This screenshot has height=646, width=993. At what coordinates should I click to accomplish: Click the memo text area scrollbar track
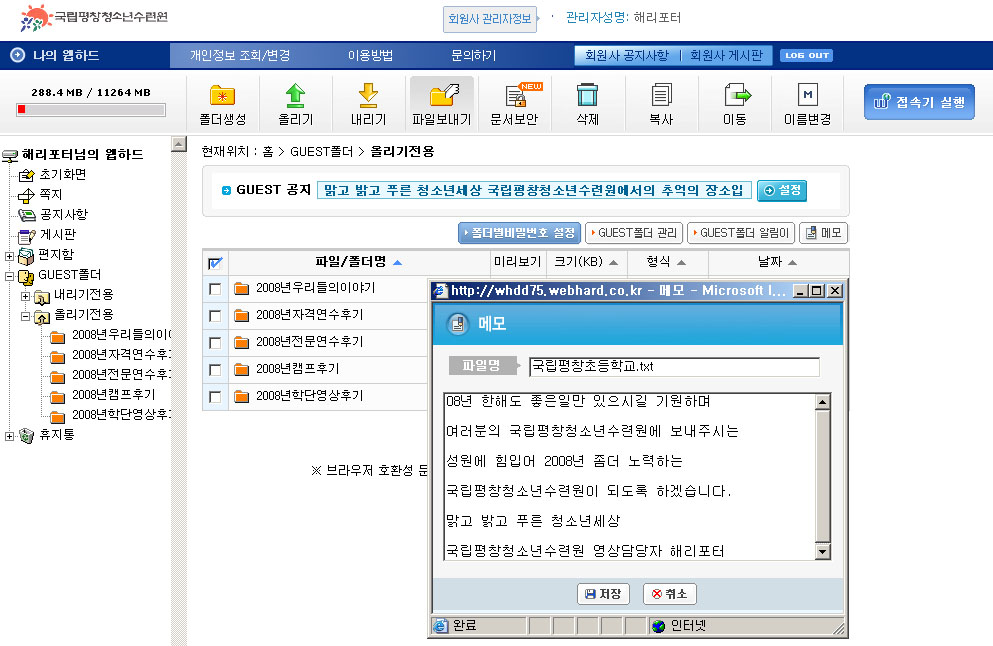(x=823, y=477)
